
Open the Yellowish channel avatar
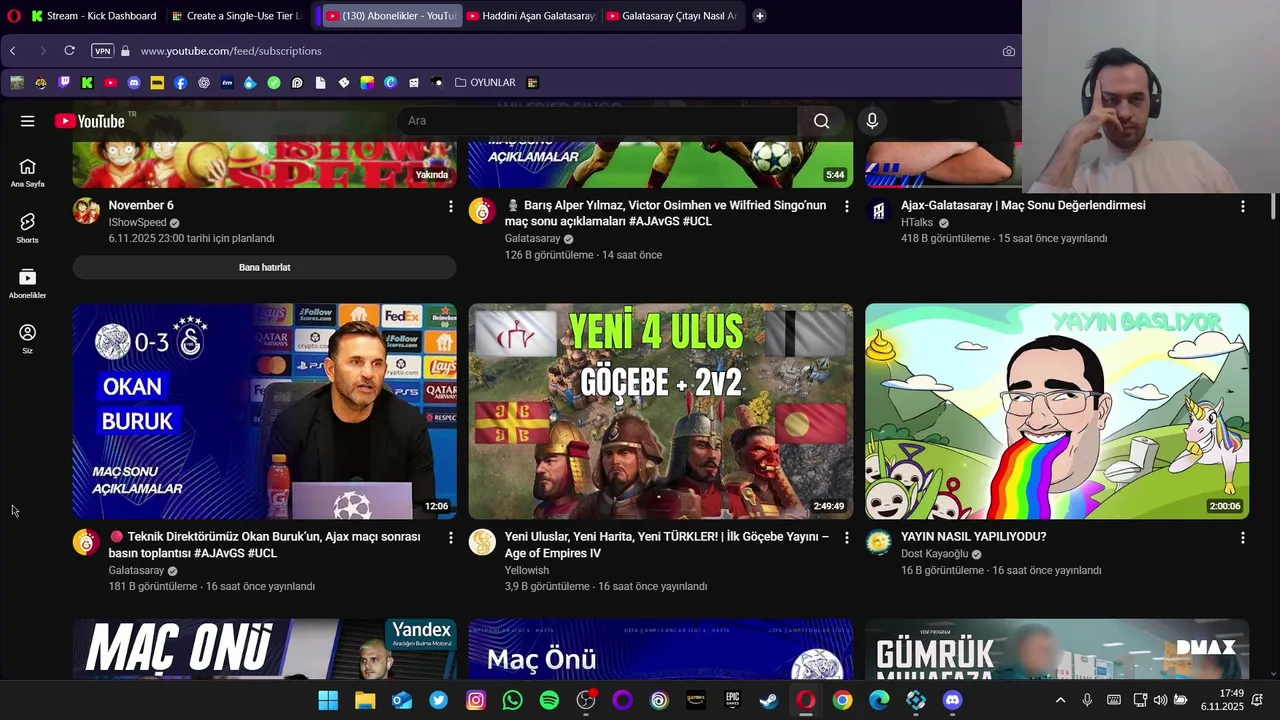click(x=482, y=543)
